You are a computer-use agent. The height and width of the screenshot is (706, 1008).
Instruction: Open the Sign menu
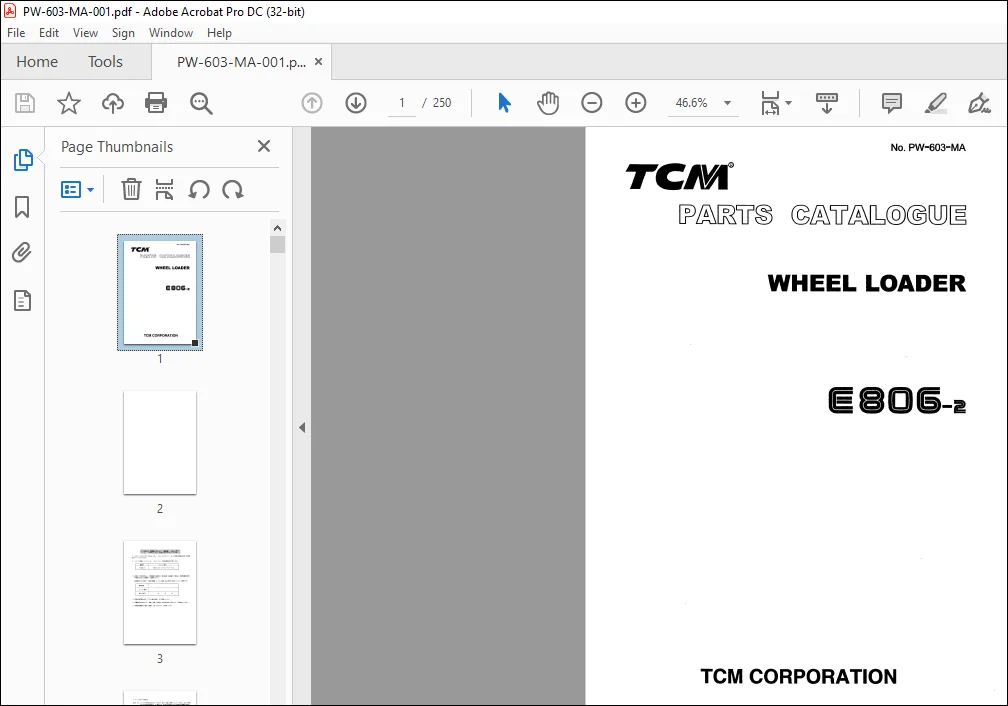[x=123, y=33]
